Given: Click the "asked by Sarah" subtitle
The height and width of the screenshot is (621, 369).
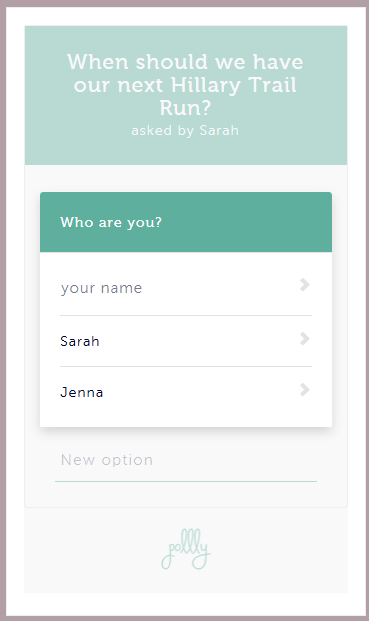Looking at the screenshot, I should point(185,130).
